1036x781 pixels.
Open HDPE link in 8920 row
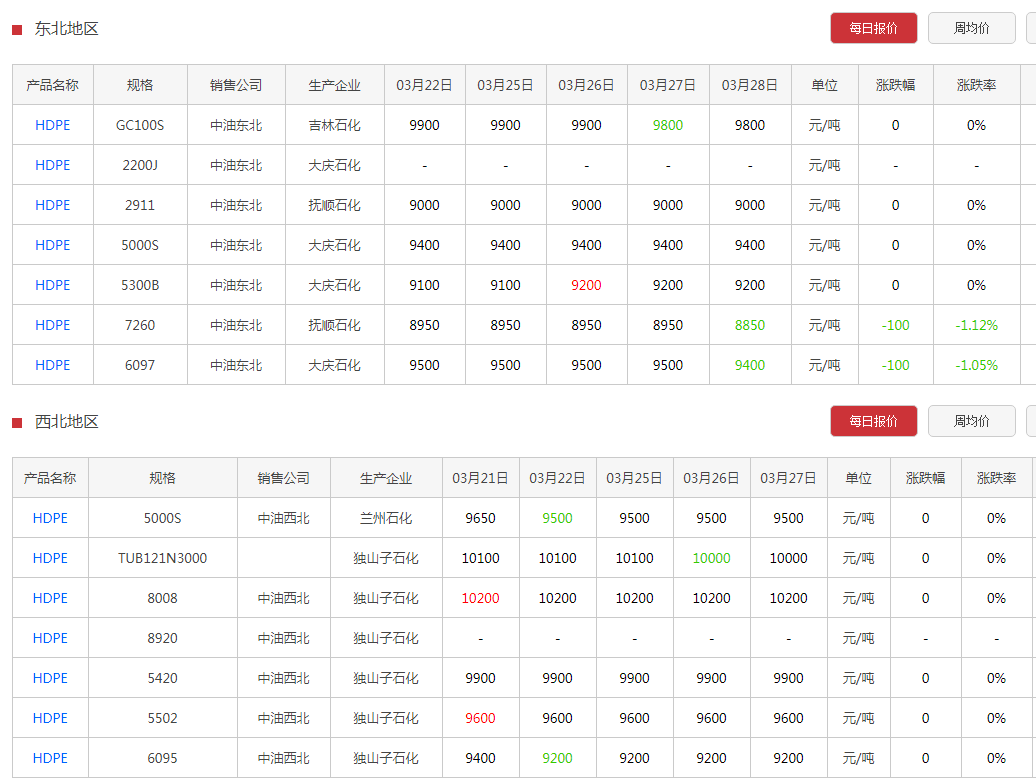pos(50,638)
